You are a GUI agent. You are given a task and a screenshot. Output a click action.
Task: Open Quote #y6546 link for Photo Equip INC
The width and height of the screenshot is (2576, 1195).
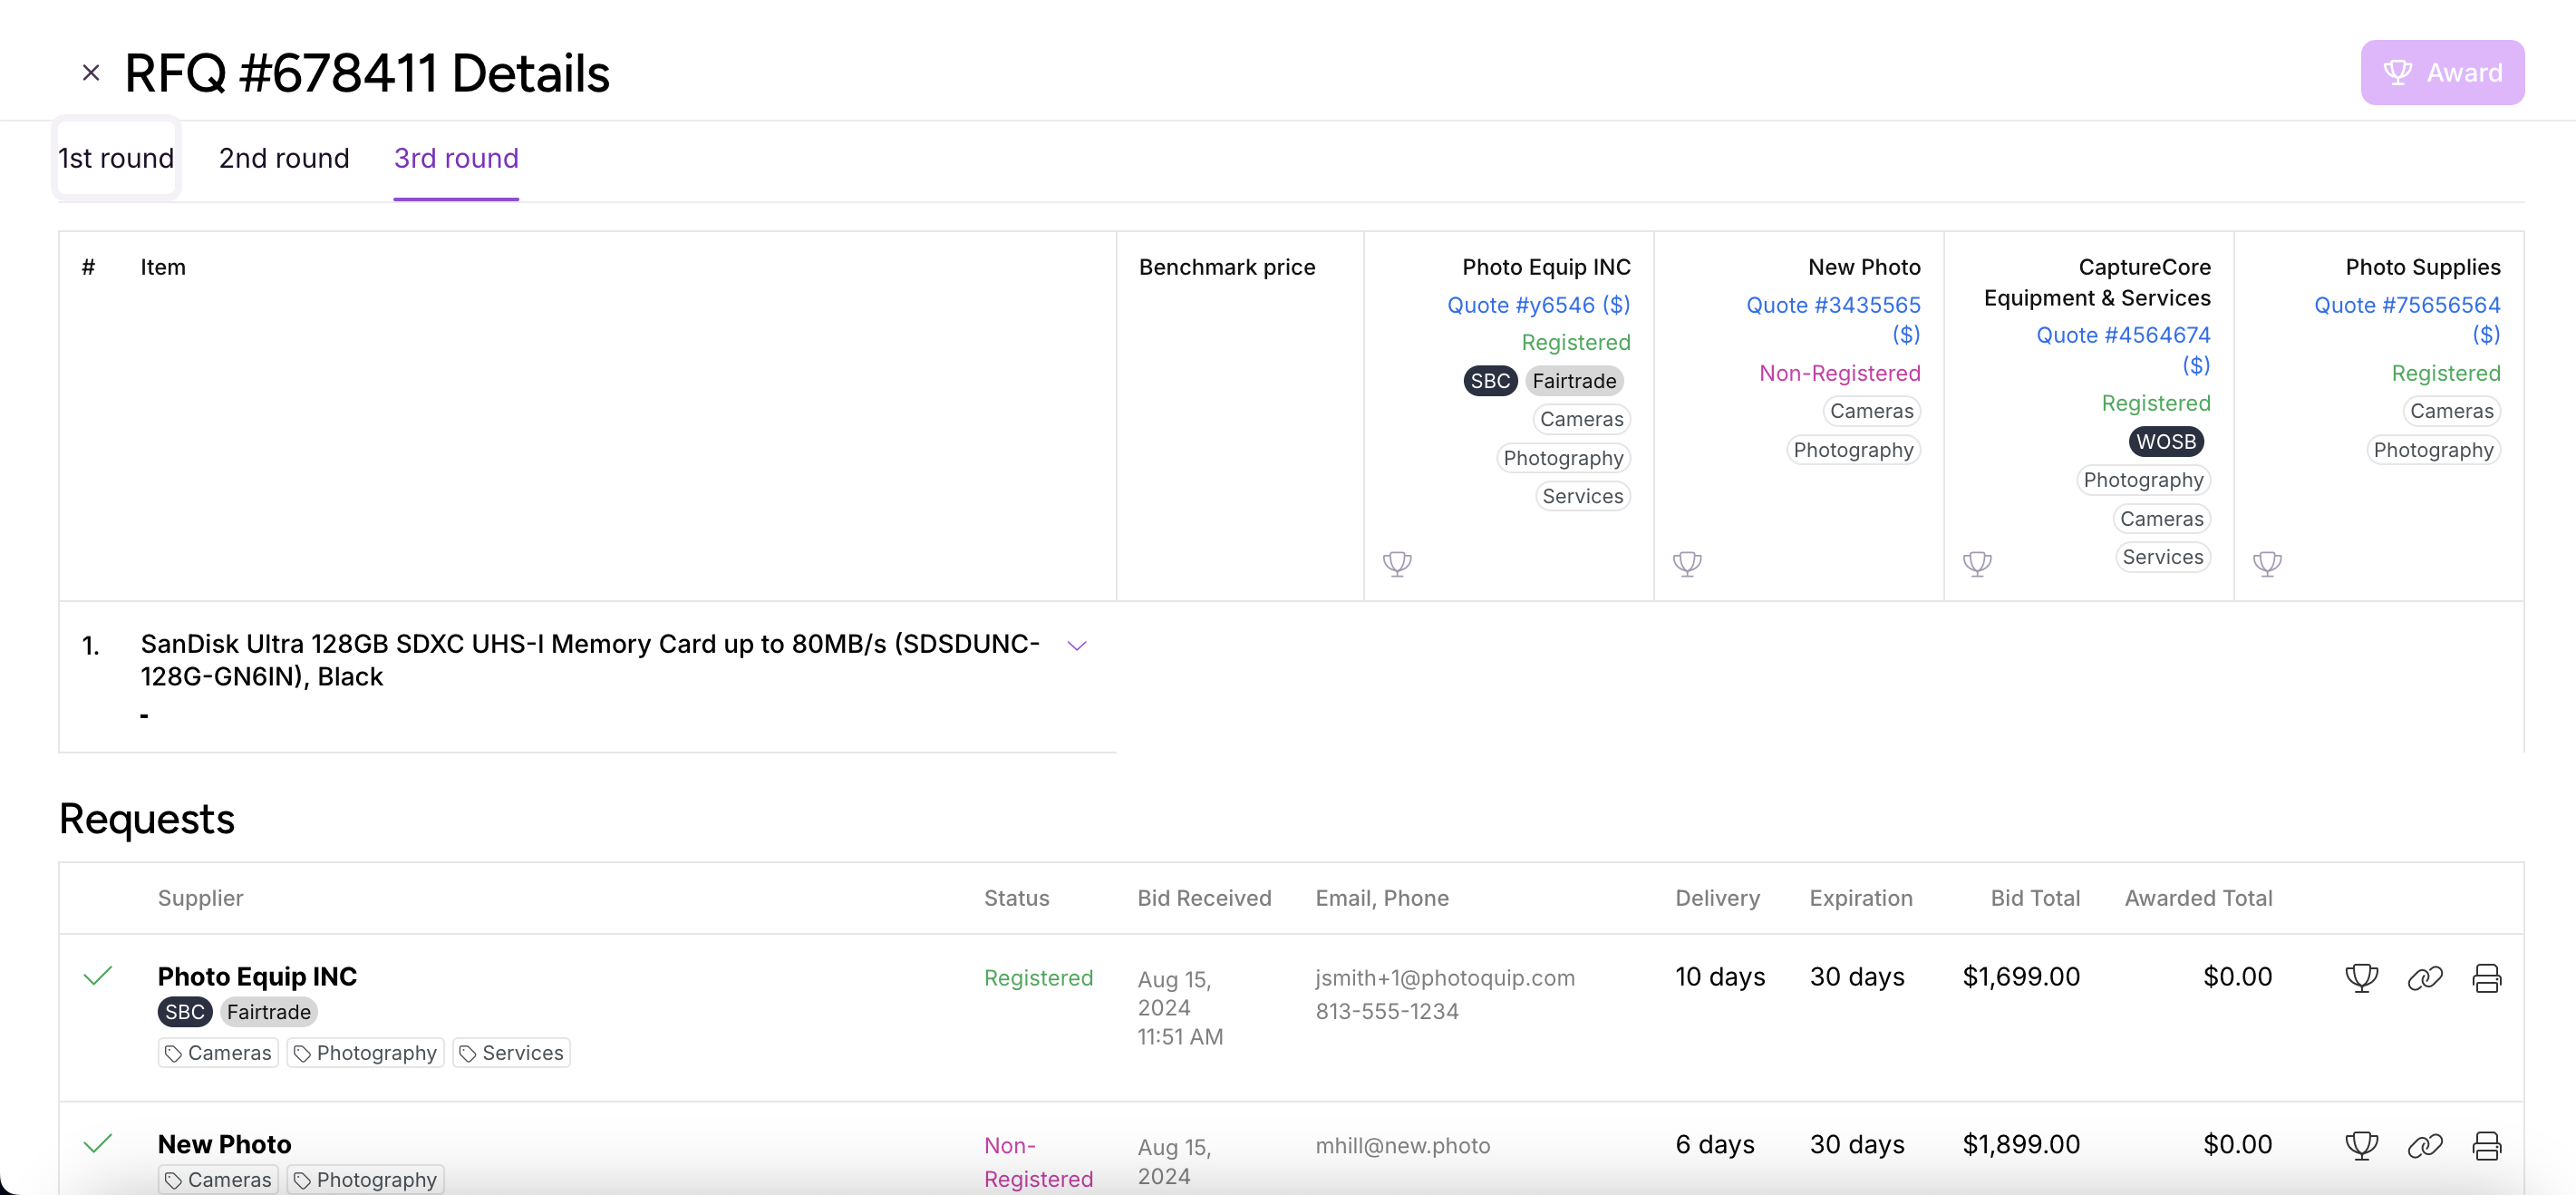coord(1538,305)
